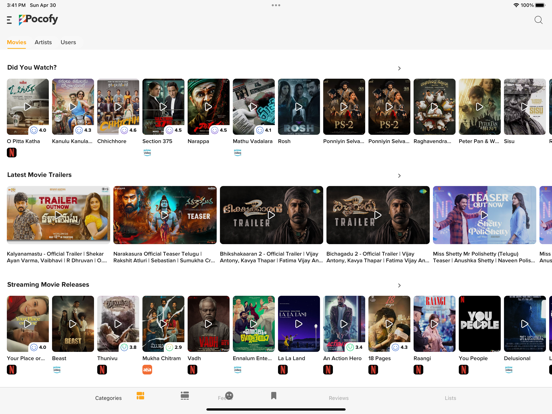This screenshot has width=552, height=414.
Task: Open Peter Pan & Wendy poster
Action: tap(479, 107)
